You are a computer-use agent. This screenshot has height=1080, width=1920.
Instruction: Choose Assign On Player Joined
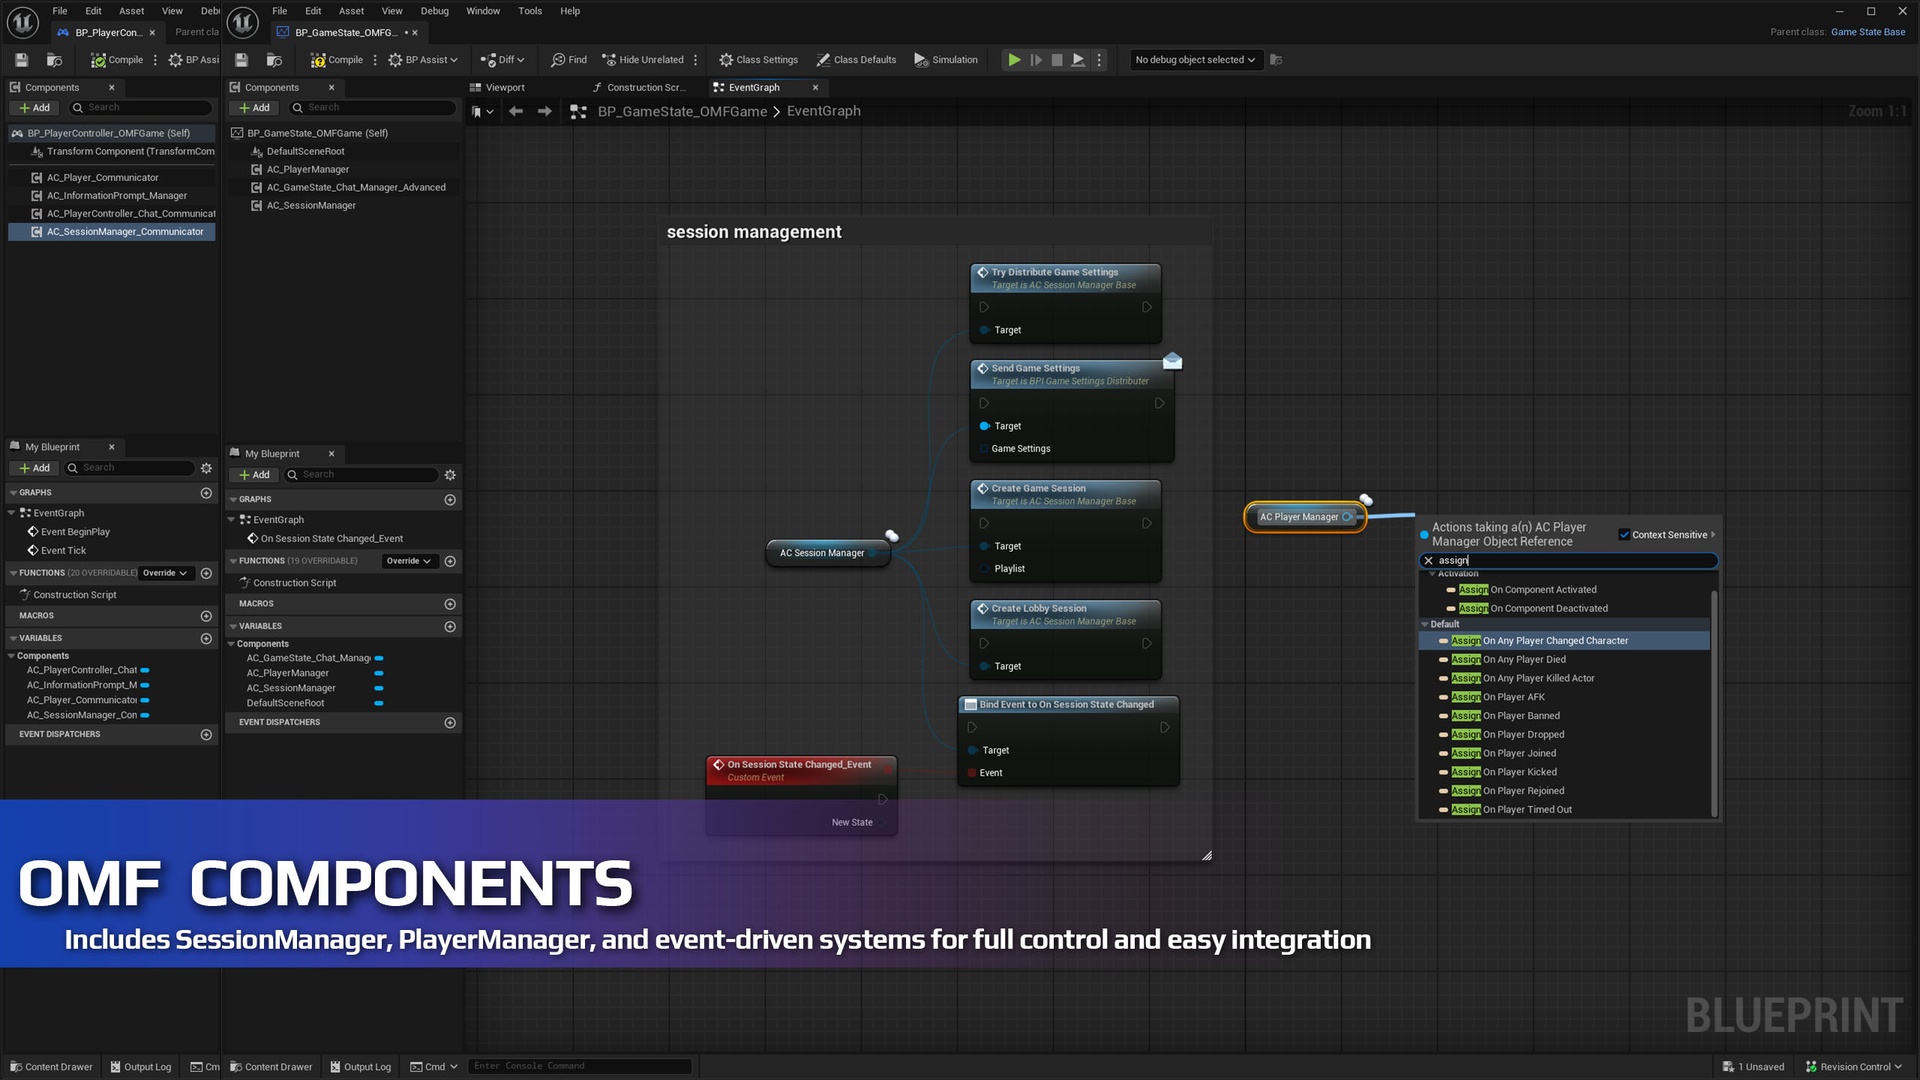click(1564, 754)
